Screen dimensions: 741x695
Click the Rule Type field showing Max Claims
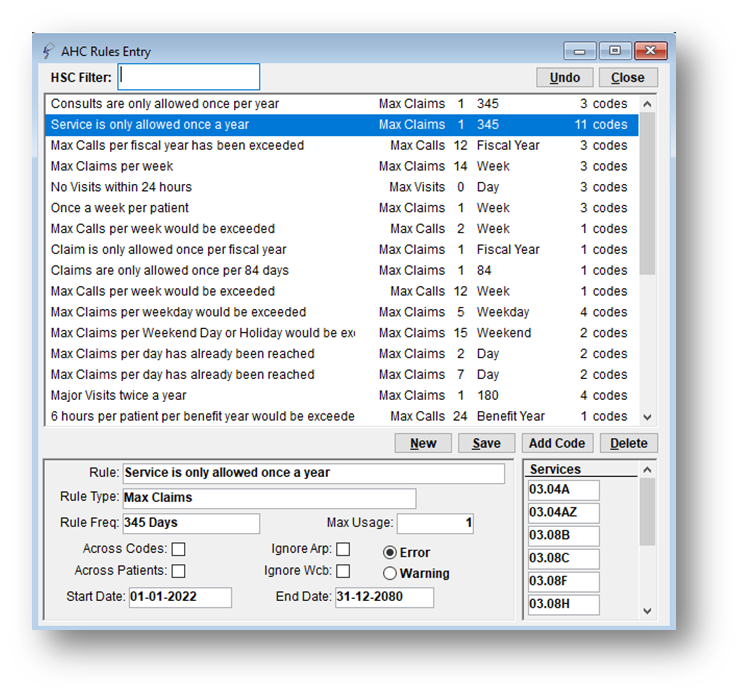[269, 498]
